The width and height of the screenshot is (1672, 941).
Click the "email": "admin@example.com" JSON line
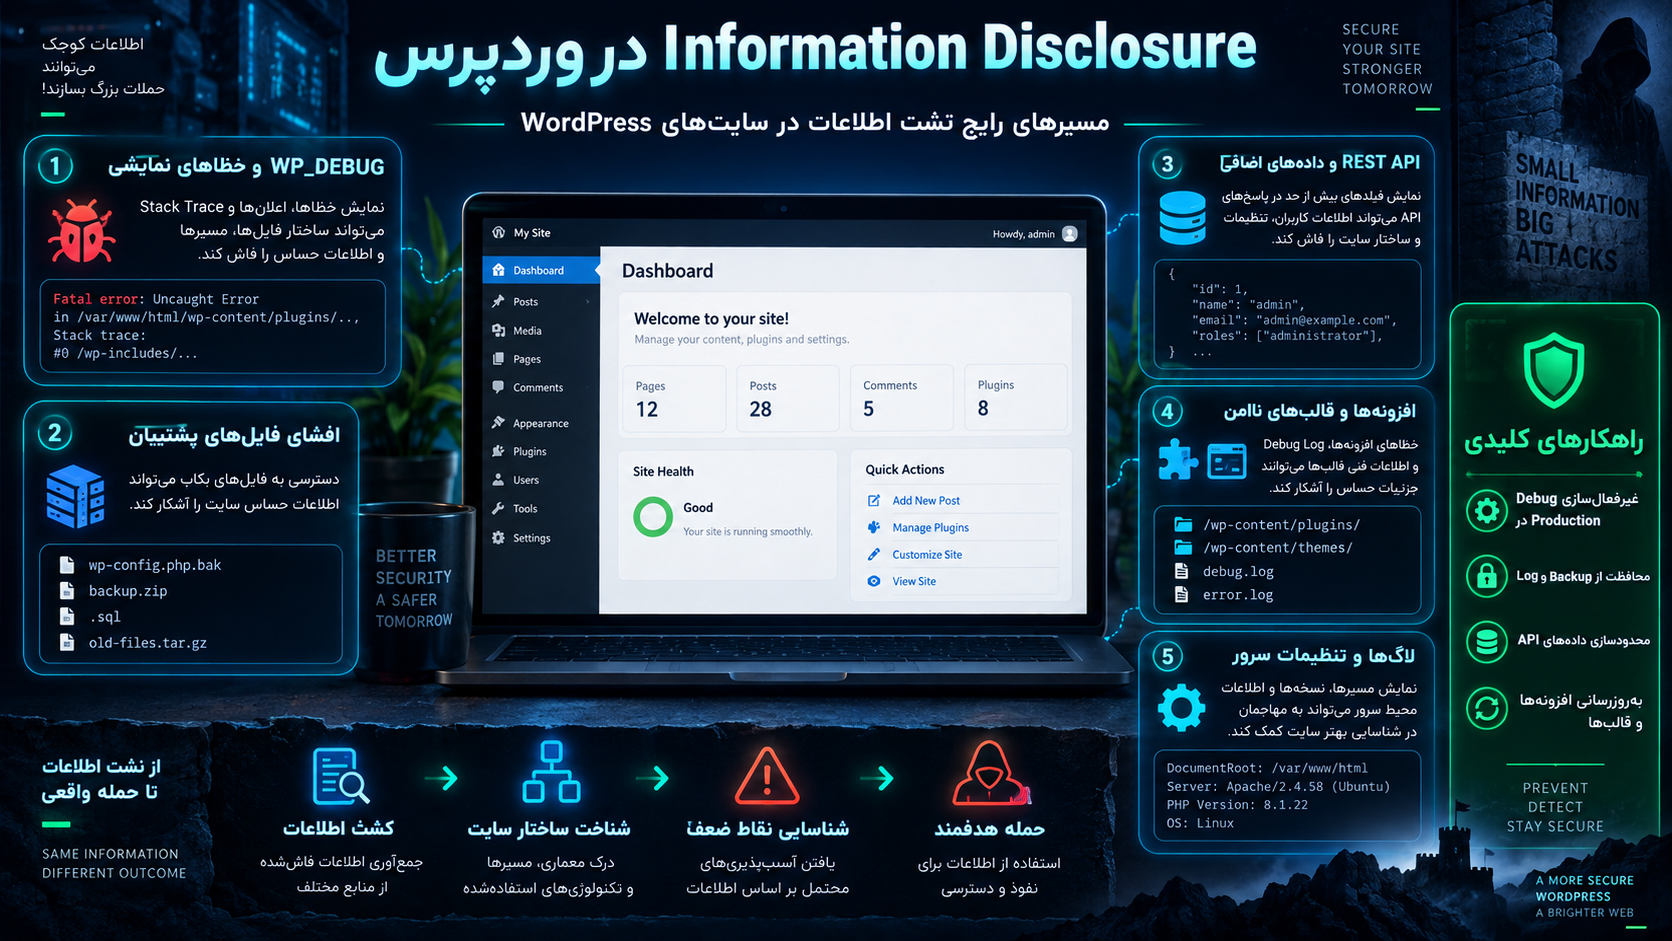click(1292, 320)
